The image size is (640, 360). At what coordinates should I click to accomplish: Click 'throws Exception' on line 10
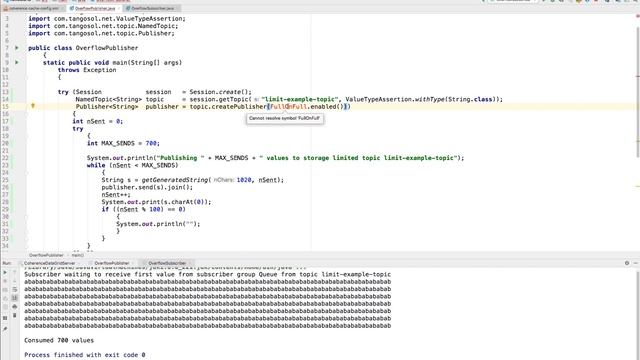click(87, 70)
